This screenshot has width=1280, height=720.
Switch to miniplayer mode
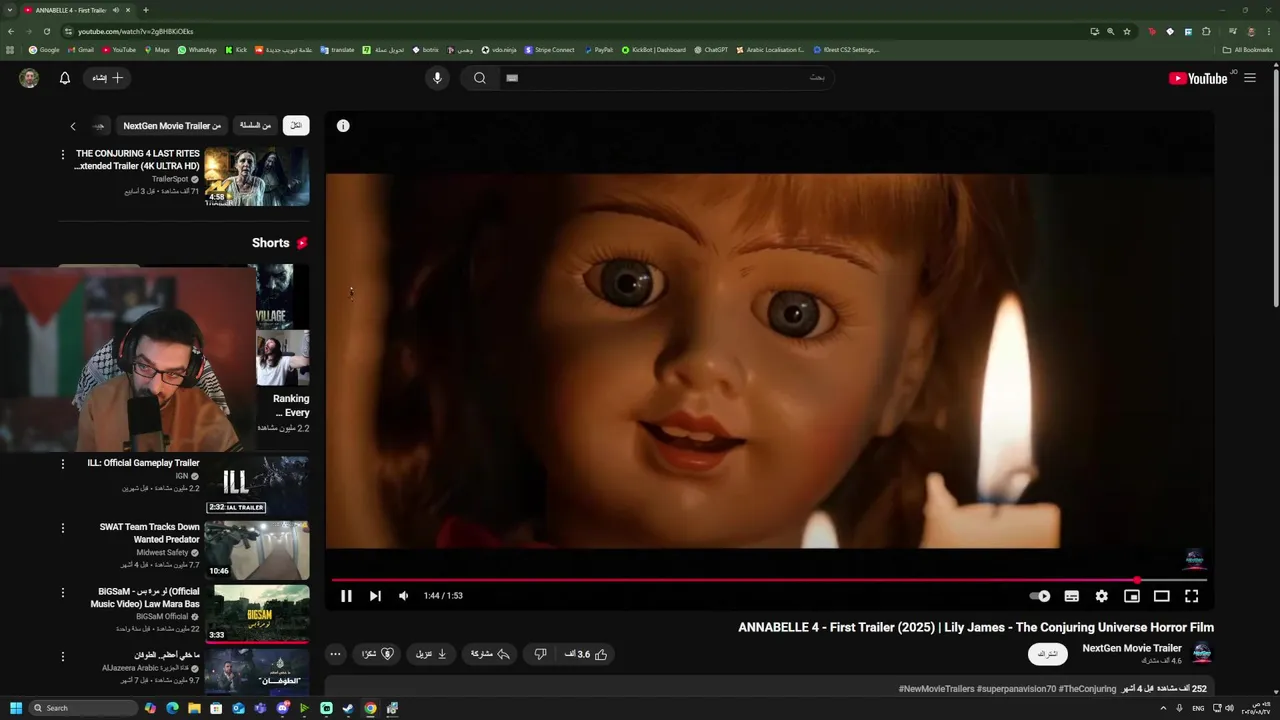[x=1132, y=596]
